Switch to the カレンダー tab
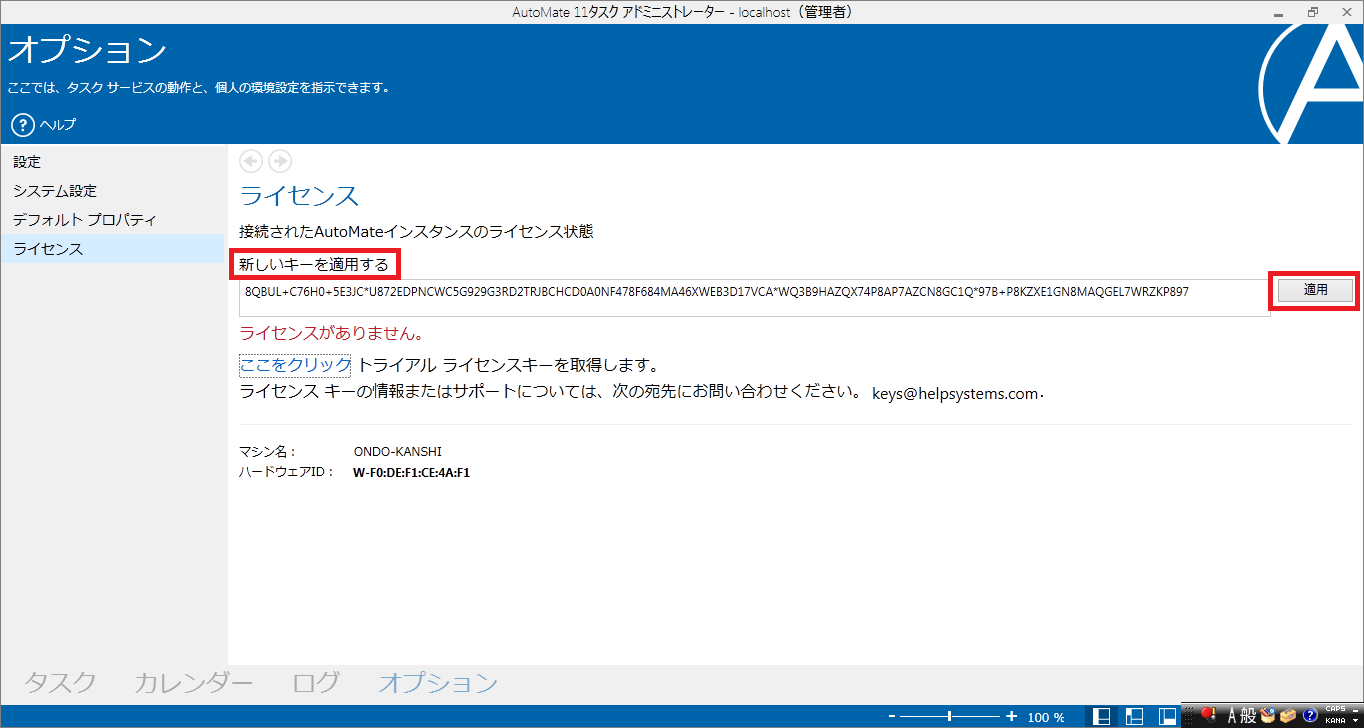Screen dimensions: 1364x728 tap(194, 683)
